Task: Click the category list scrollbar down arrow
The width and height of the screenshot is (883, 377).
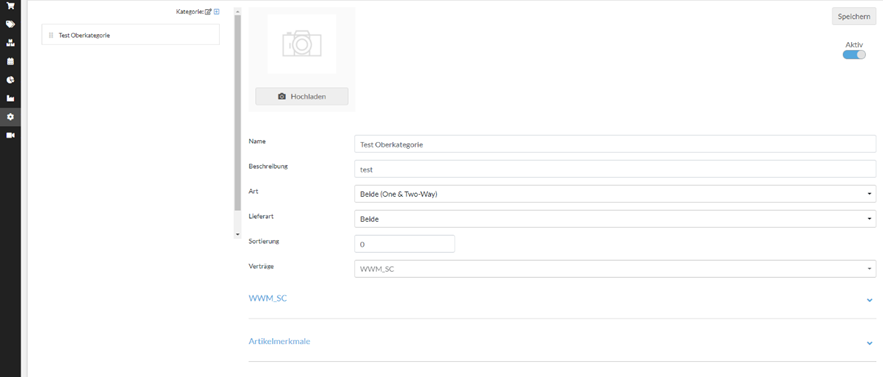Action: (x=237, y=234)
